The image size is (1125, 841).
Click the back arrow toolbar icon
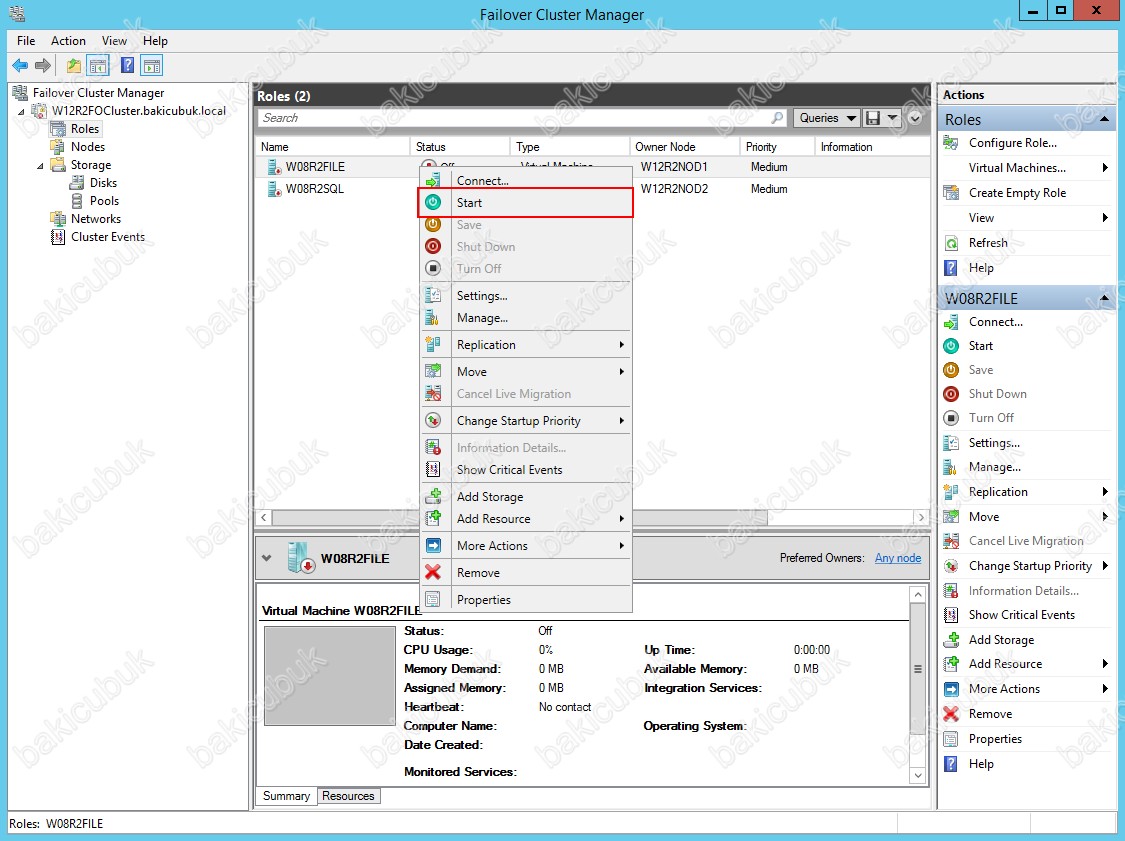(x=20, y=66)
